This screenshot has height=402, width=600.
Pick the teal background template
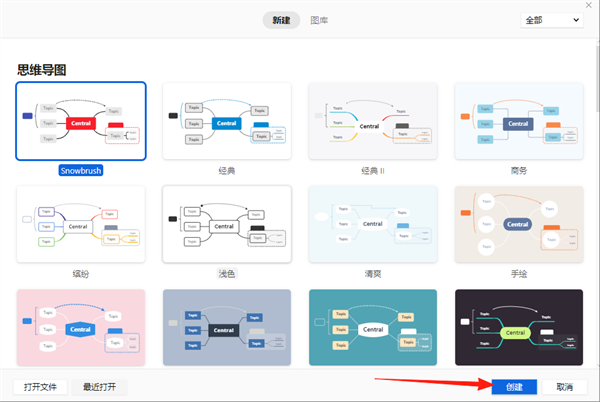click(373, 327)
